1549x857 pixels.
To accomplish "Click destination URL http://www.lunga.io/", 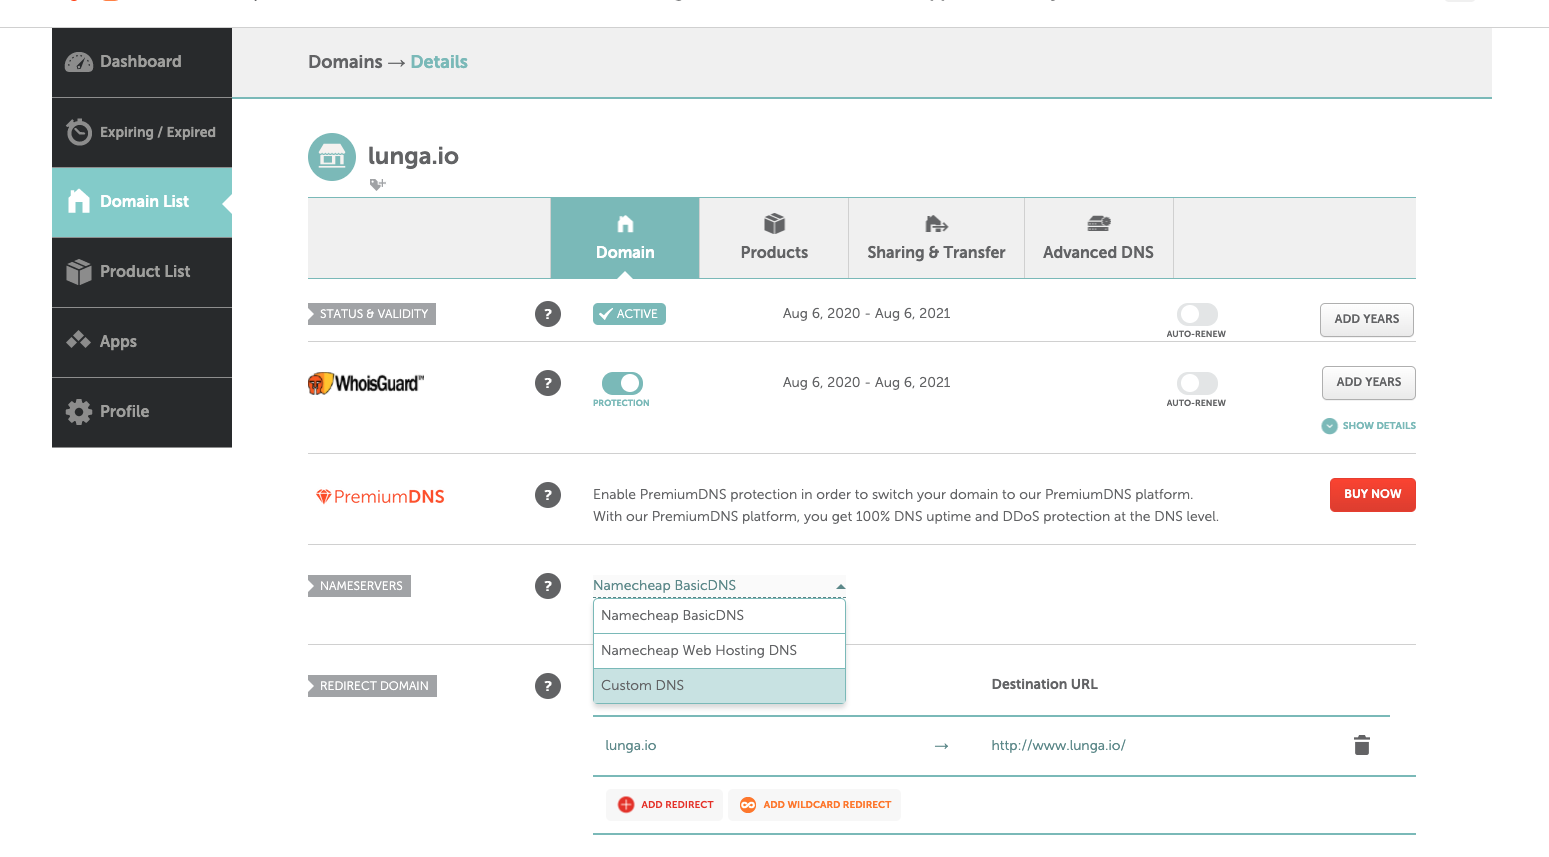I will (1058, 746).
